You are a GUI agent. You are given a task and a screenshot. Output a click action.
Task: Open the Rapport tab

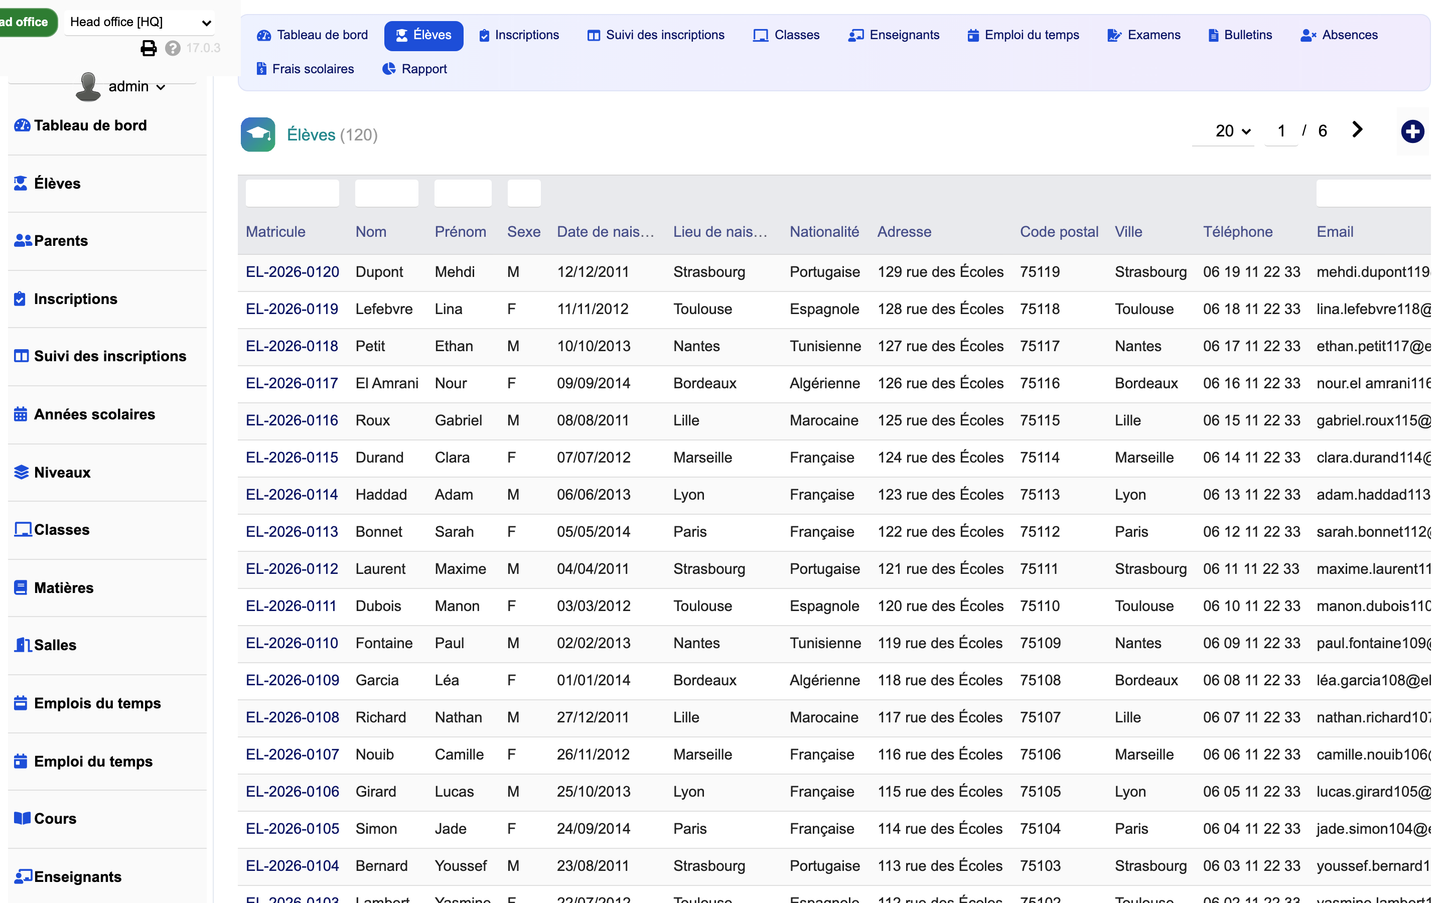pos(414,69)
